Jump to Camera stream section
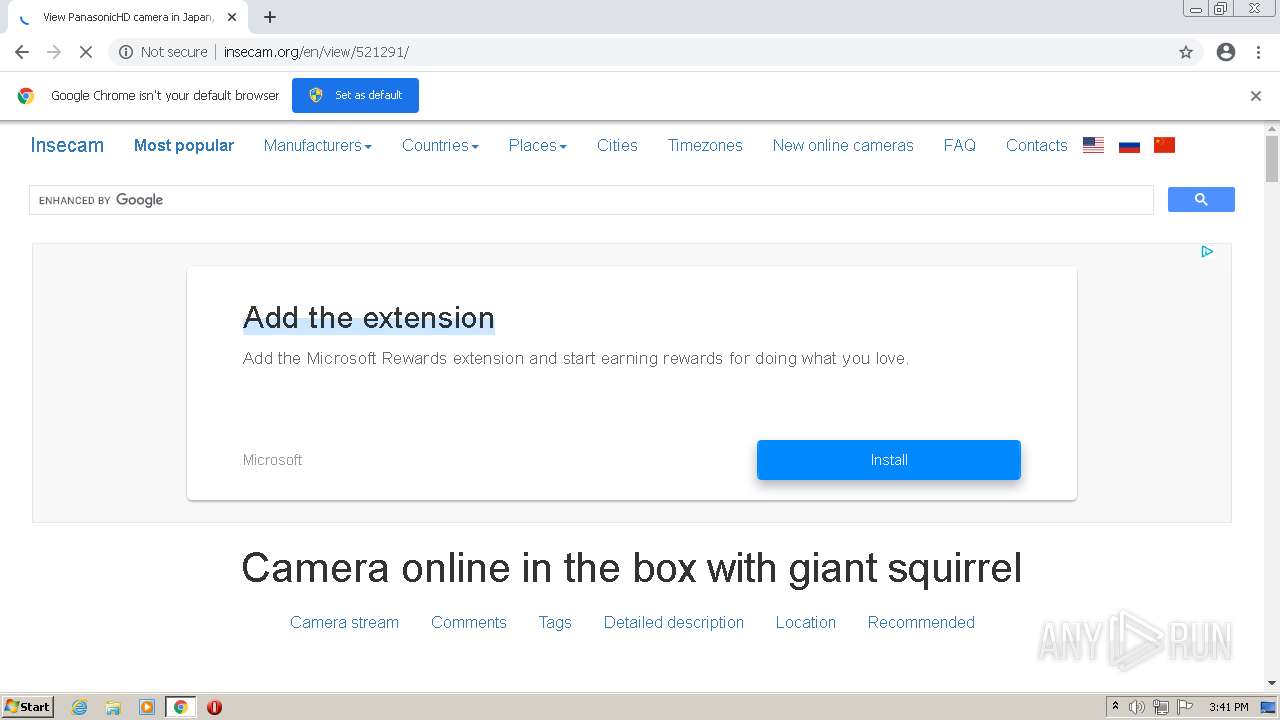Screen dimensions: 1280x720 [344, 622]
